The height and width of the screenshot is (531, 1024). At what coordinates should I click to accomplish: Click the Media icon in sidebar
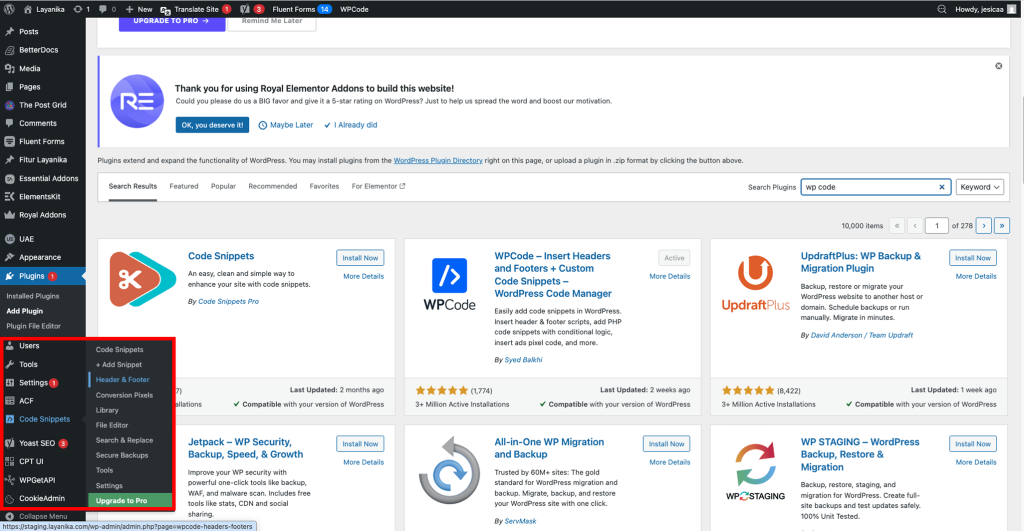(10, 69)
